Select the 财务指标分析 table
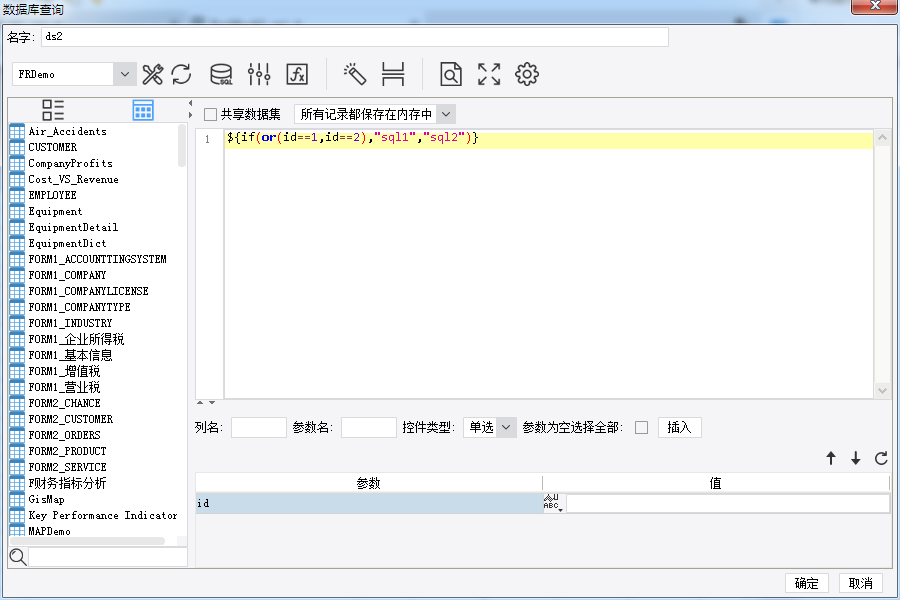Screen dimensions: 900x600 (x=67, y=483)
